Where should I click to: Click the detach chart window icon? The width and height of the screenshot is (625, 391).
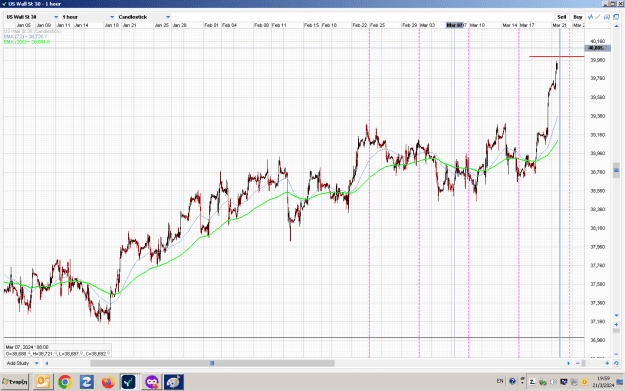(616, 17)
